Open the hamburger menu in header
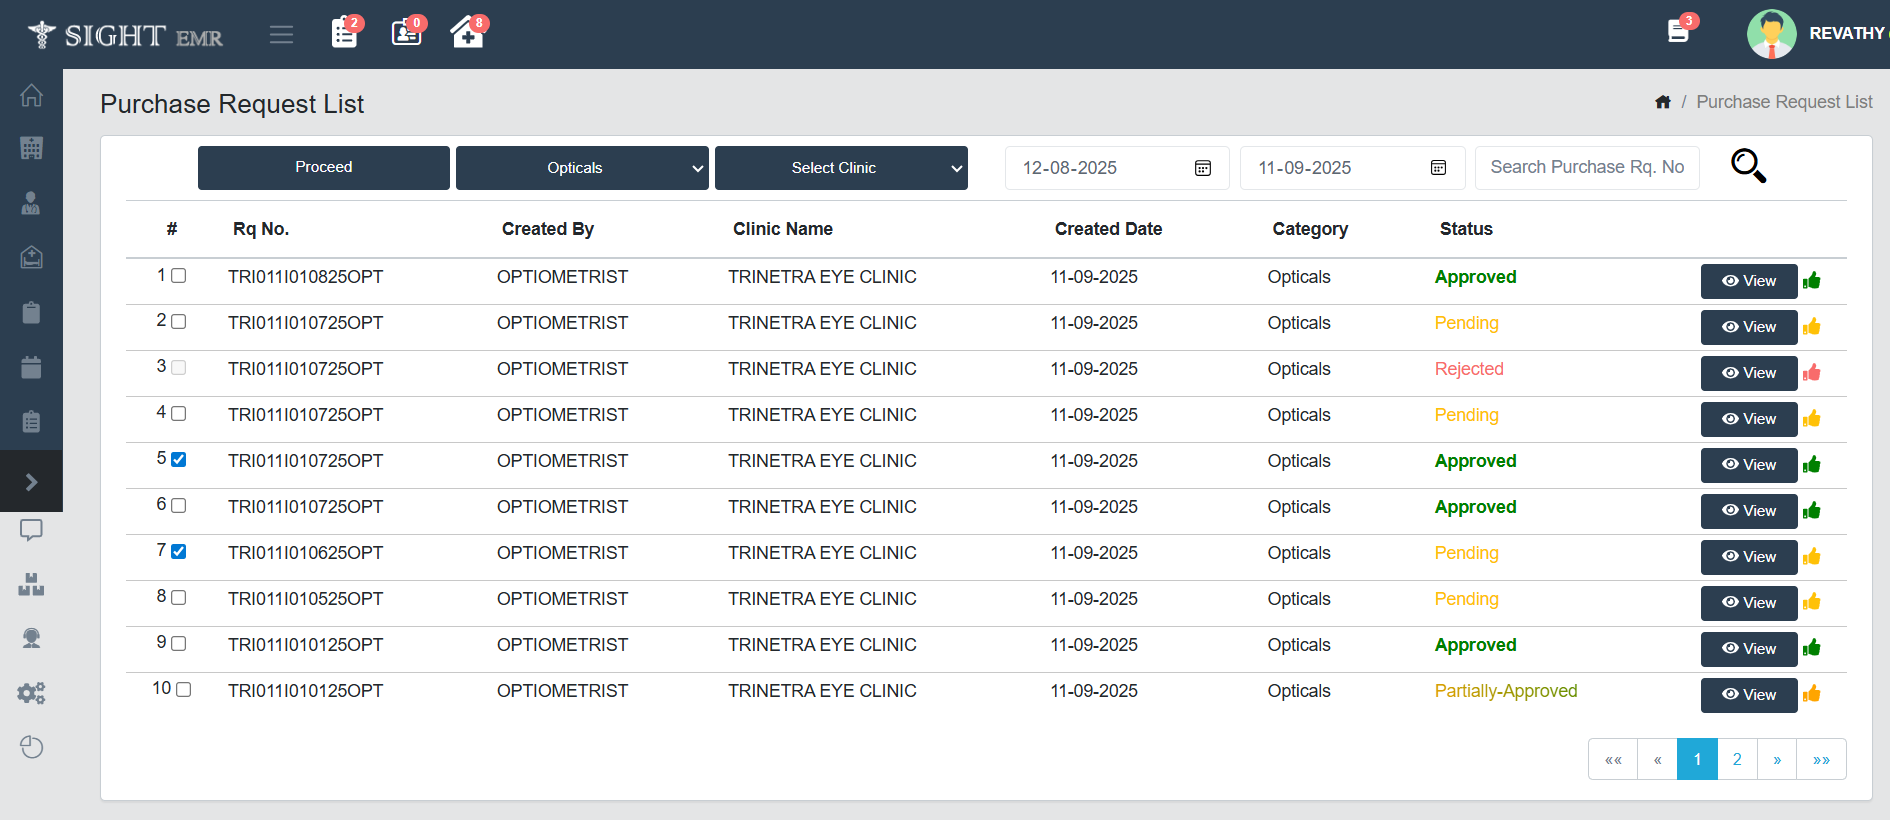The width and height of the screenshot is (1890, 820). coord(281,35)
